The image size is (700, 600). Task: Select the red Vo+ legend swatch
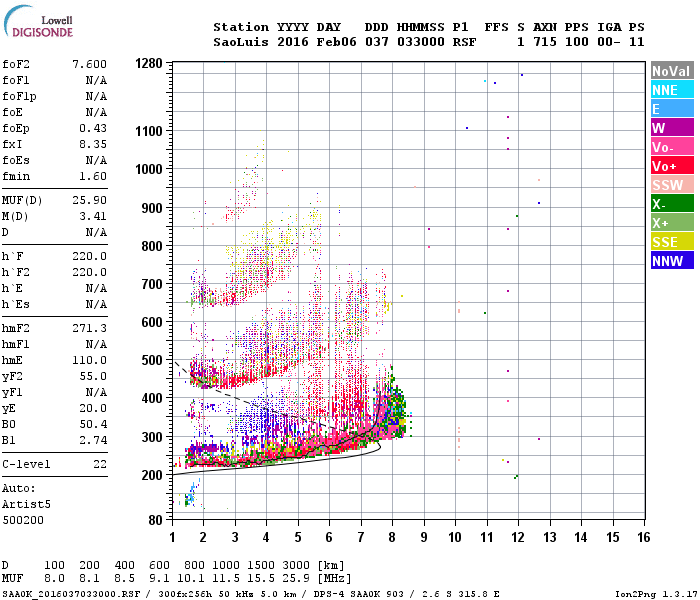click(672, 166)
